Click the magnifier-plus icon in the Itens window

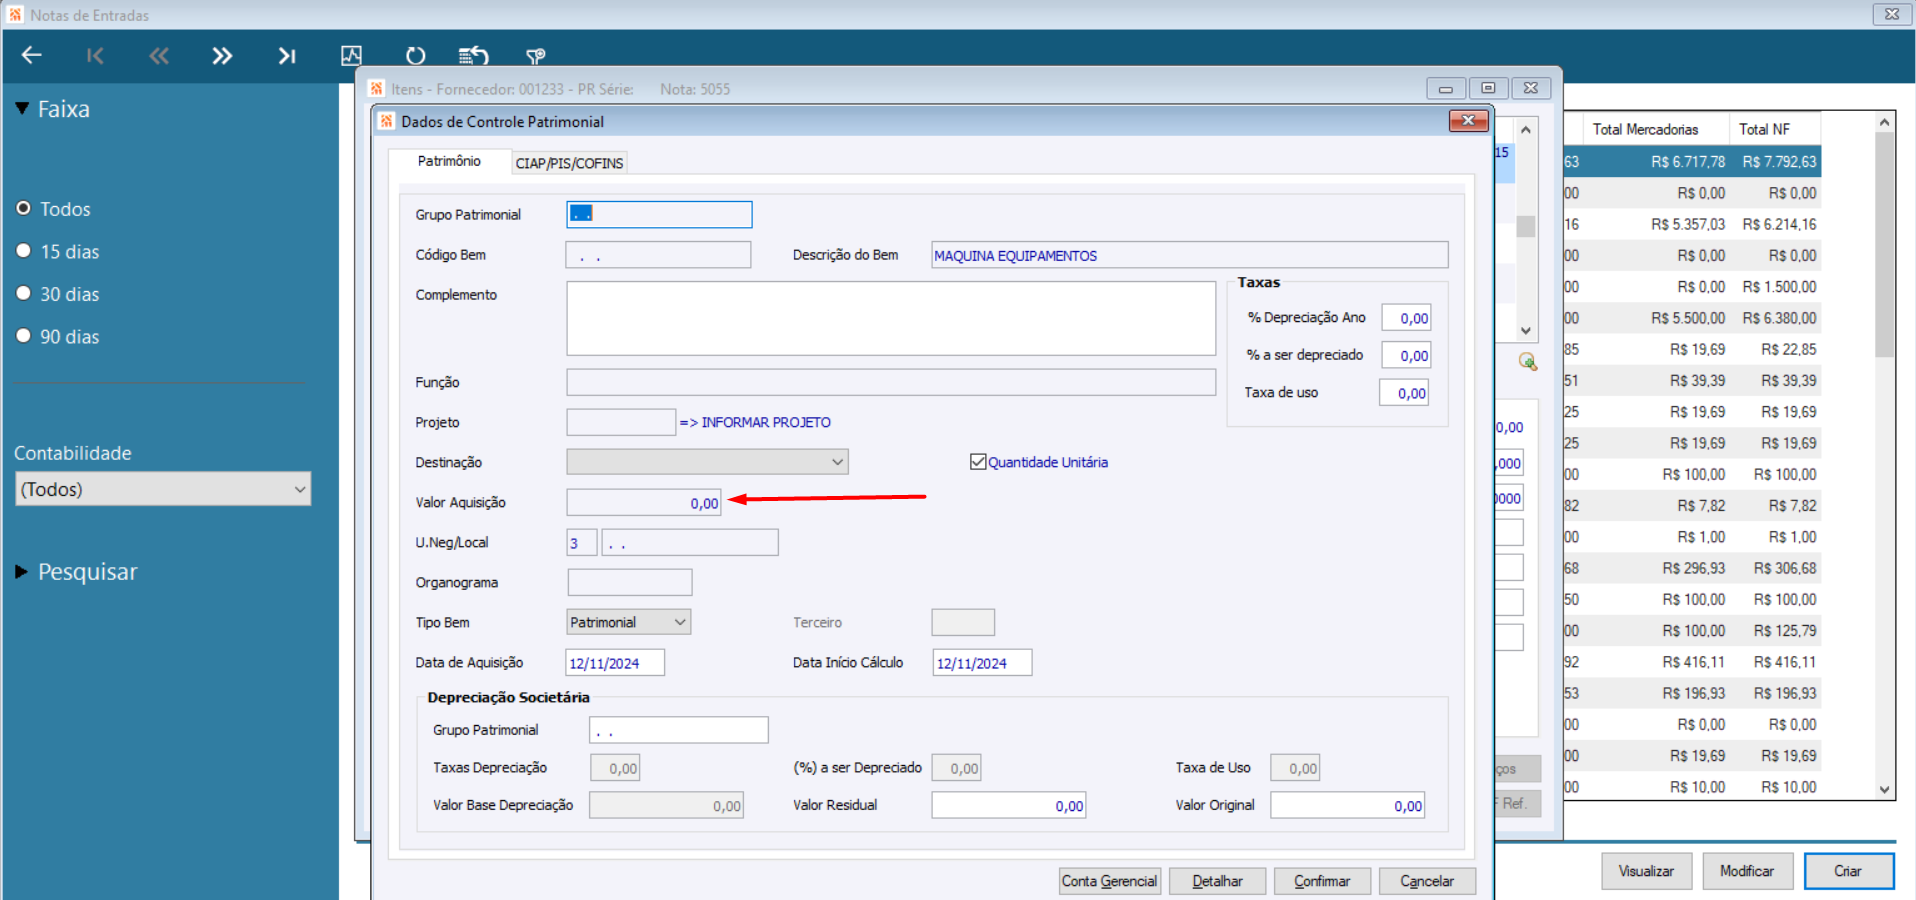[x=1527, y=361]
